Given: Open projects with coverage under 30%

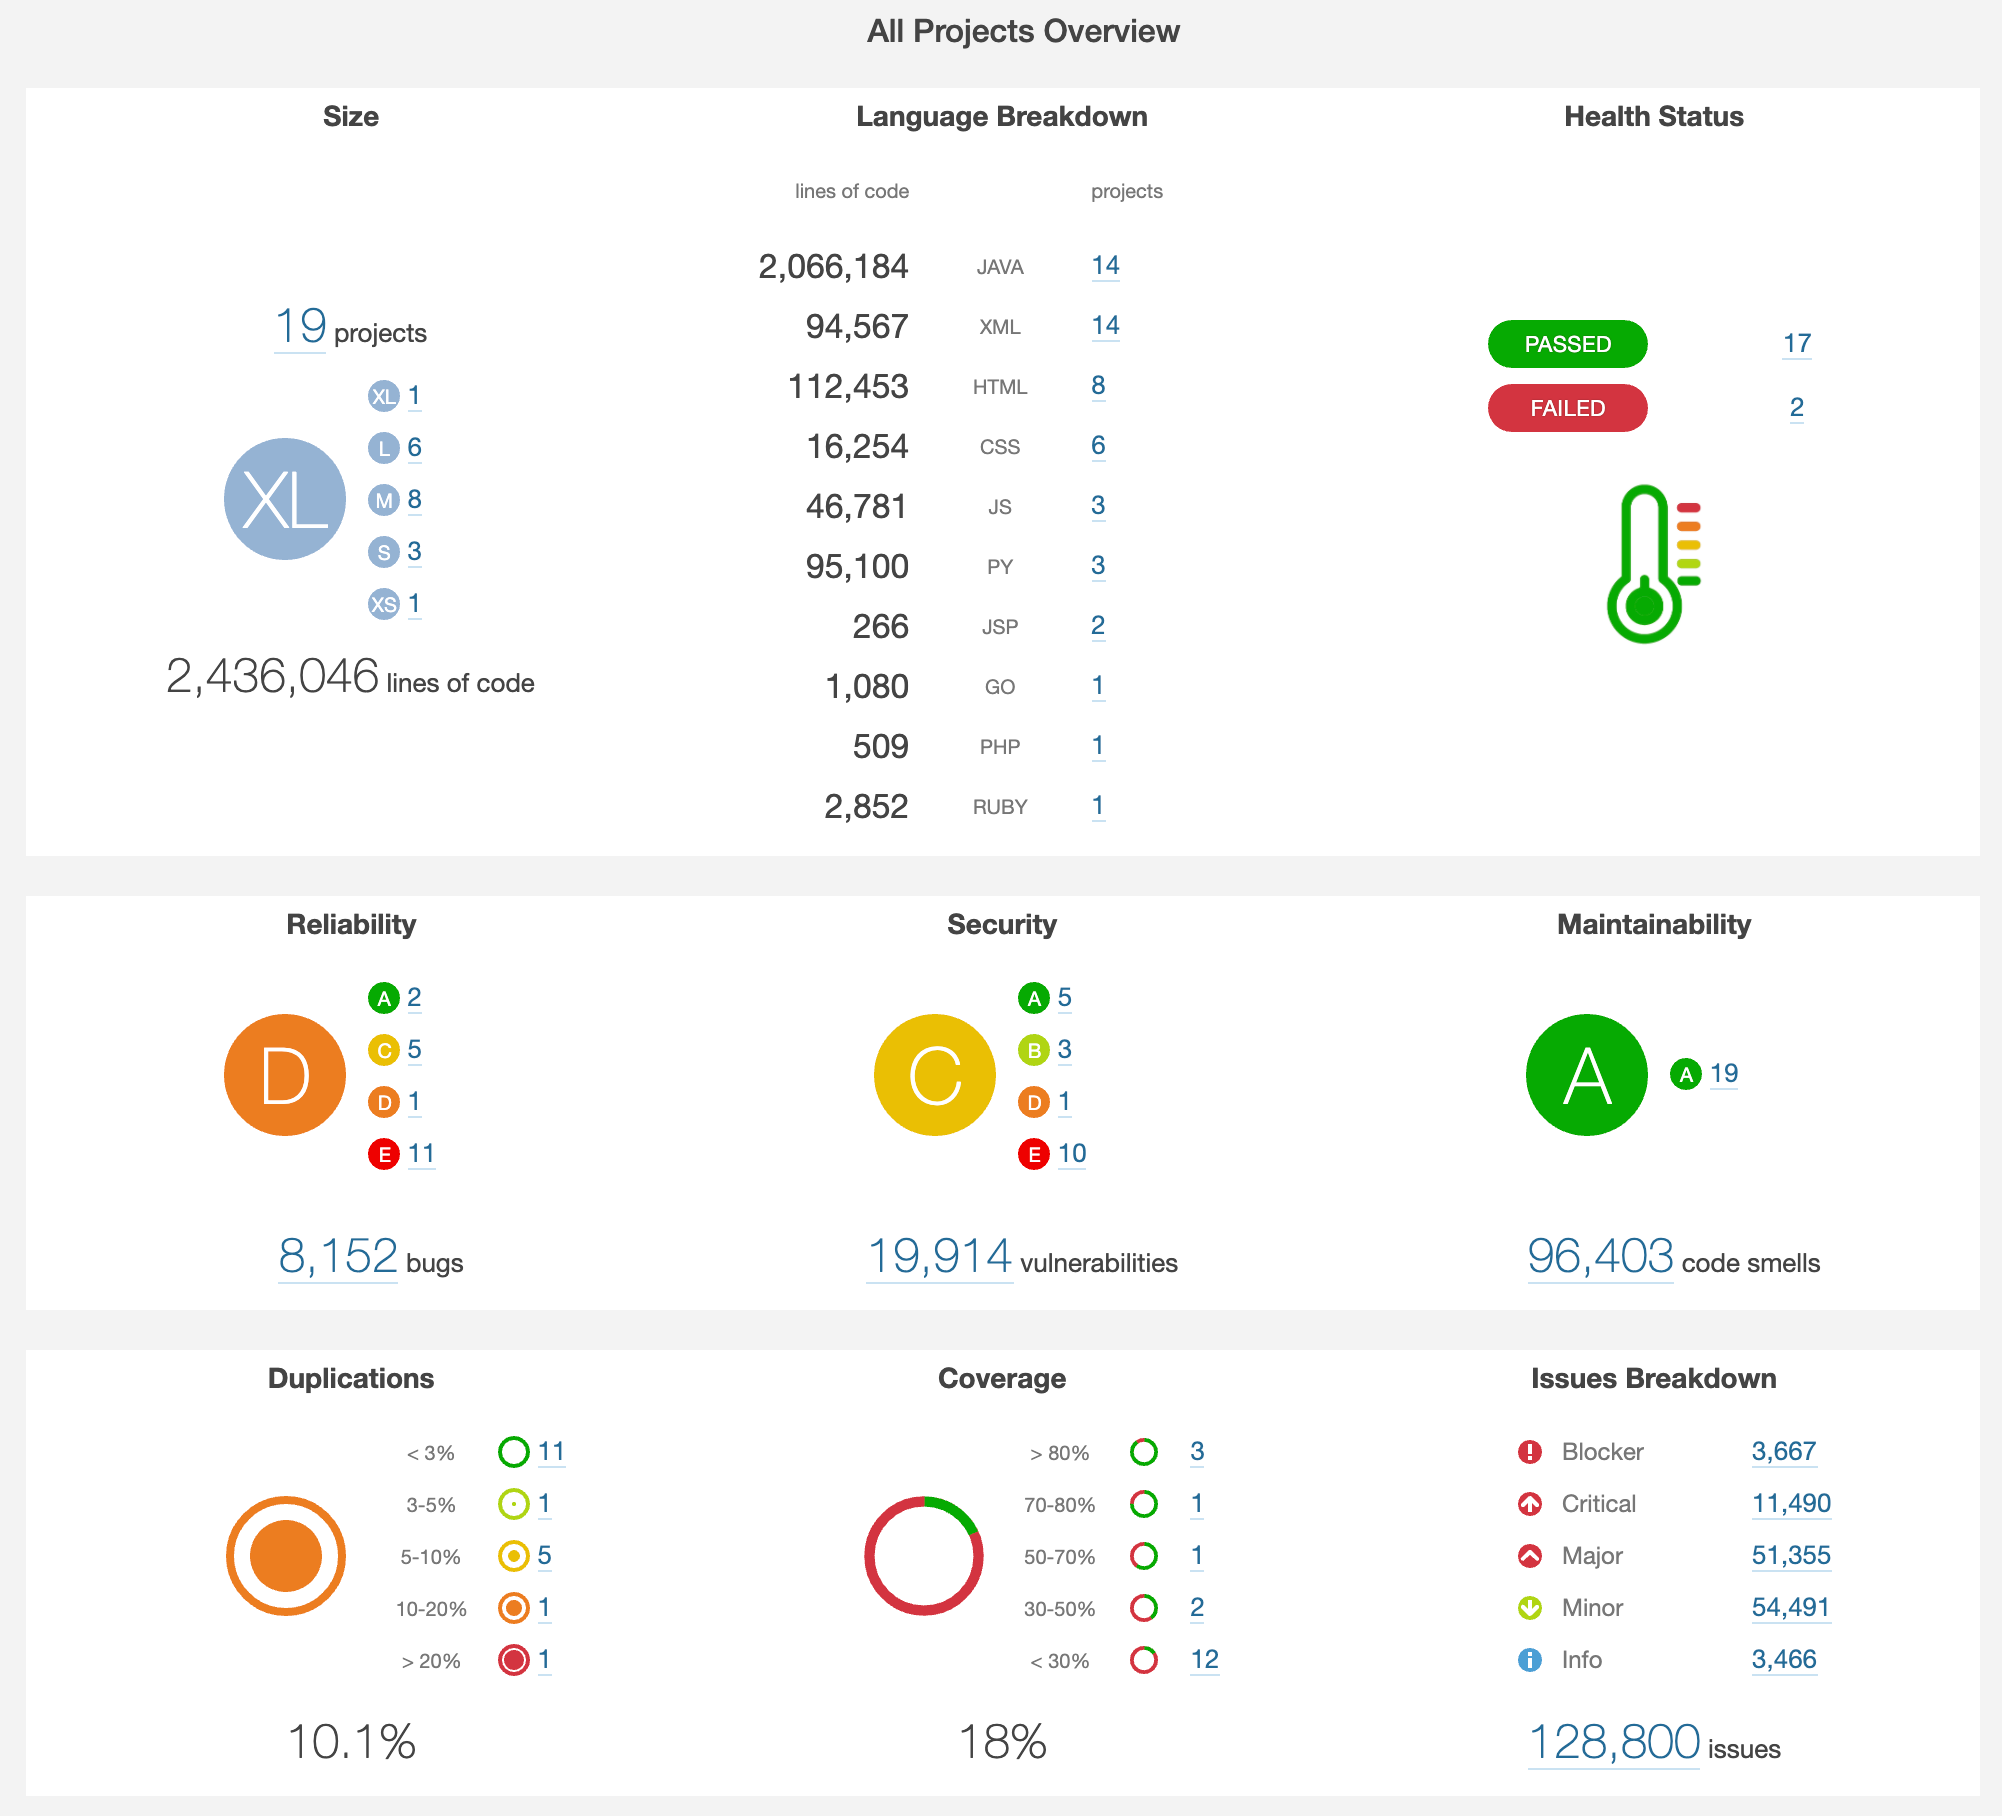Looking at the screenshot, I should pos(1204,1660).
